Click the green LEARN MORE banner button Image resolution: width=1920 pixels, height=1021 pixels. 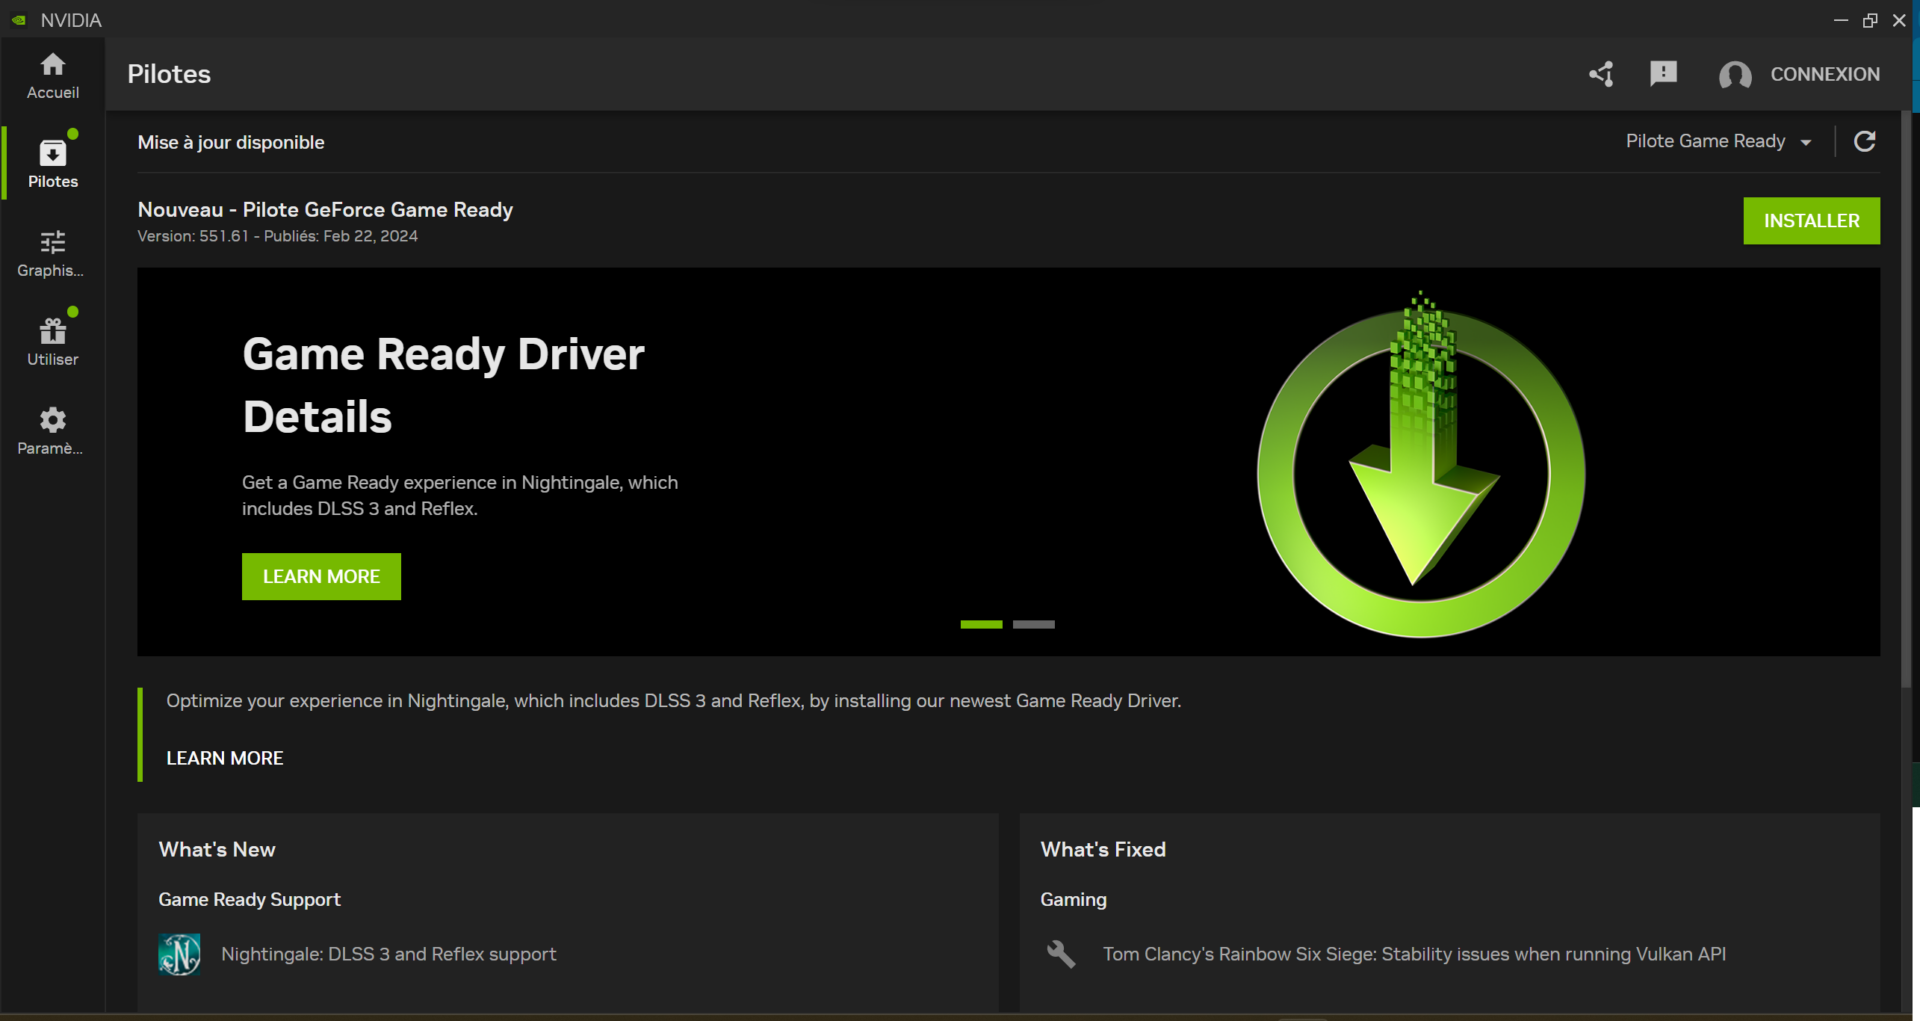pos(321,577)
